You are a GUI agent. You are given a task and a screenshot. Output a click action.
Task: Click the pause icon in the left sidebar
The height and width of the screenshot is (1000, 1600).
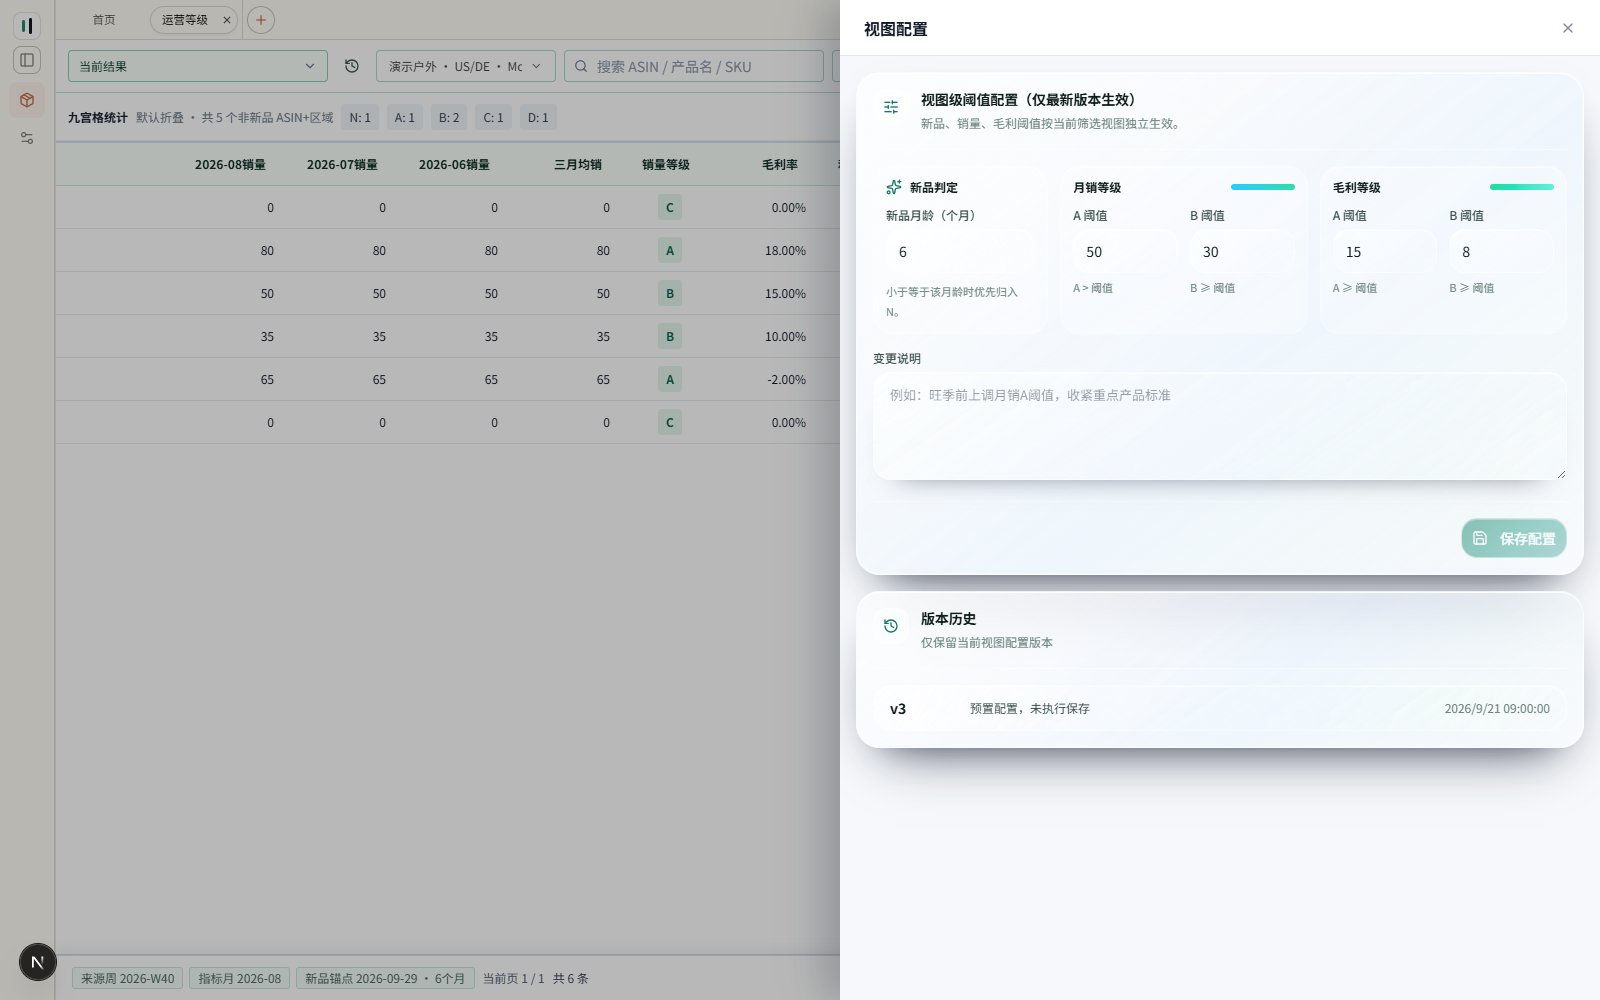[27, 25]
